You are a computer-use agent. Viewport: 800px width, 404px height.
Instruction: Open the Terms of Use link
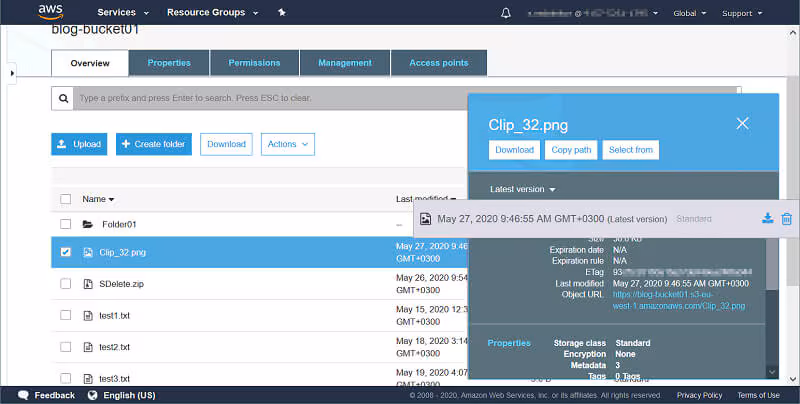758,395
